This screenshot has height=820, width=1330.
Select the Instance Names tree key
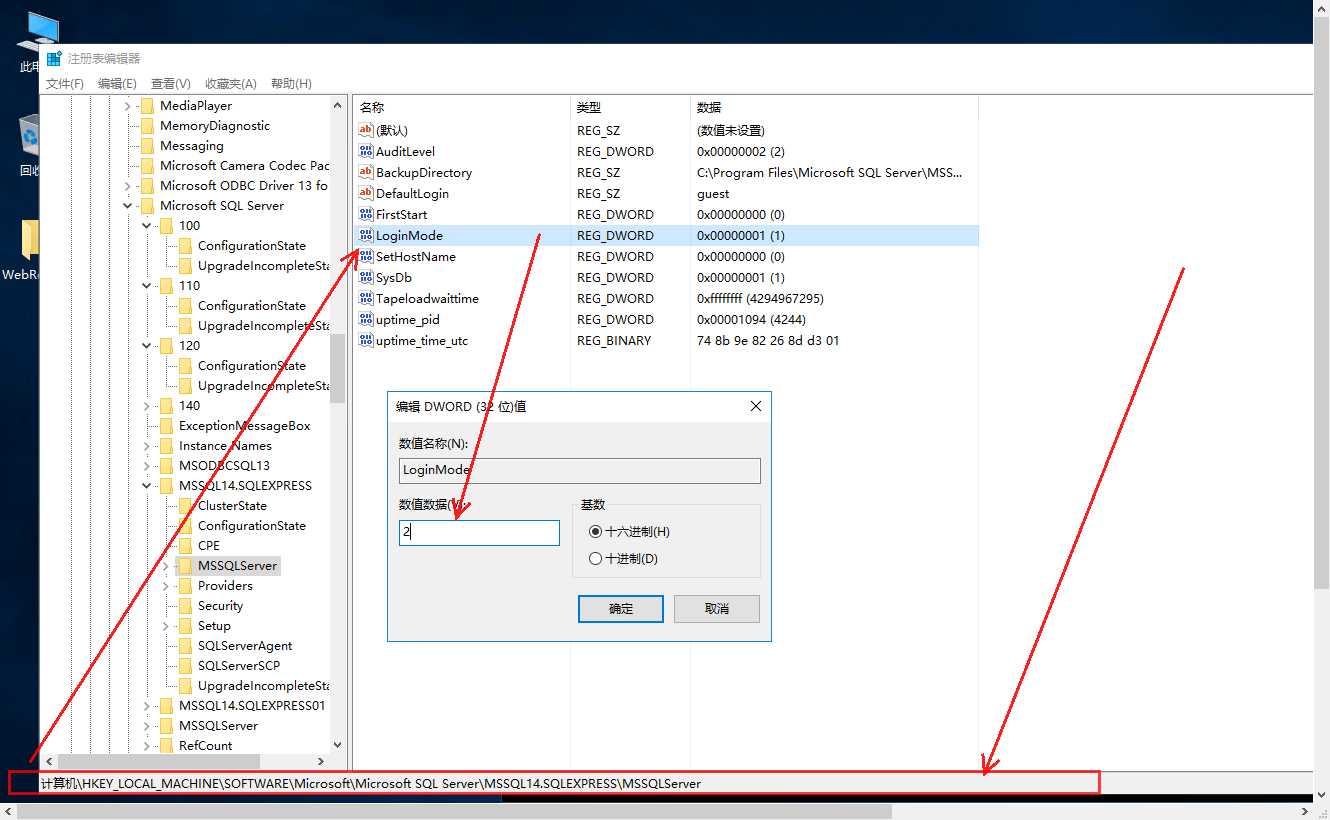click(225, 445)
